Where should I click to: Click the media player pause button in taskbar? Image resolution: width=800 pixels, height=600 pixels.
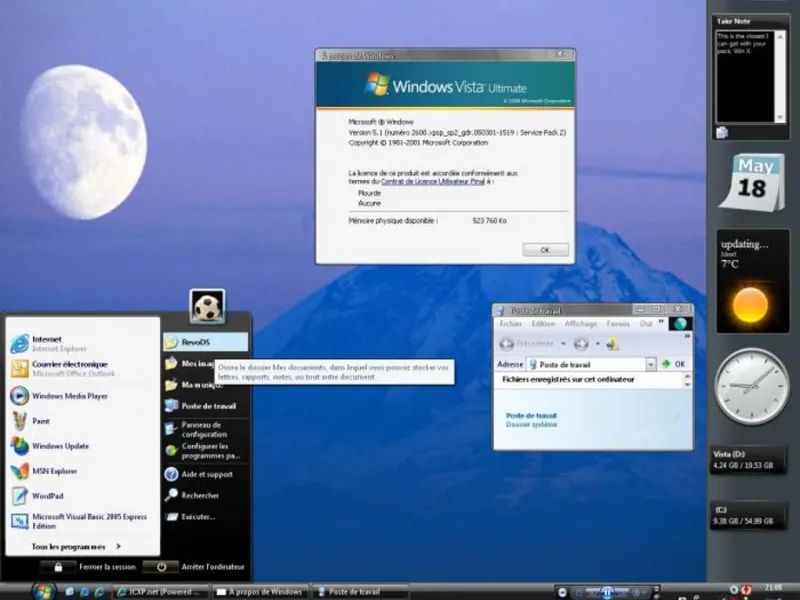coord(607,592)
